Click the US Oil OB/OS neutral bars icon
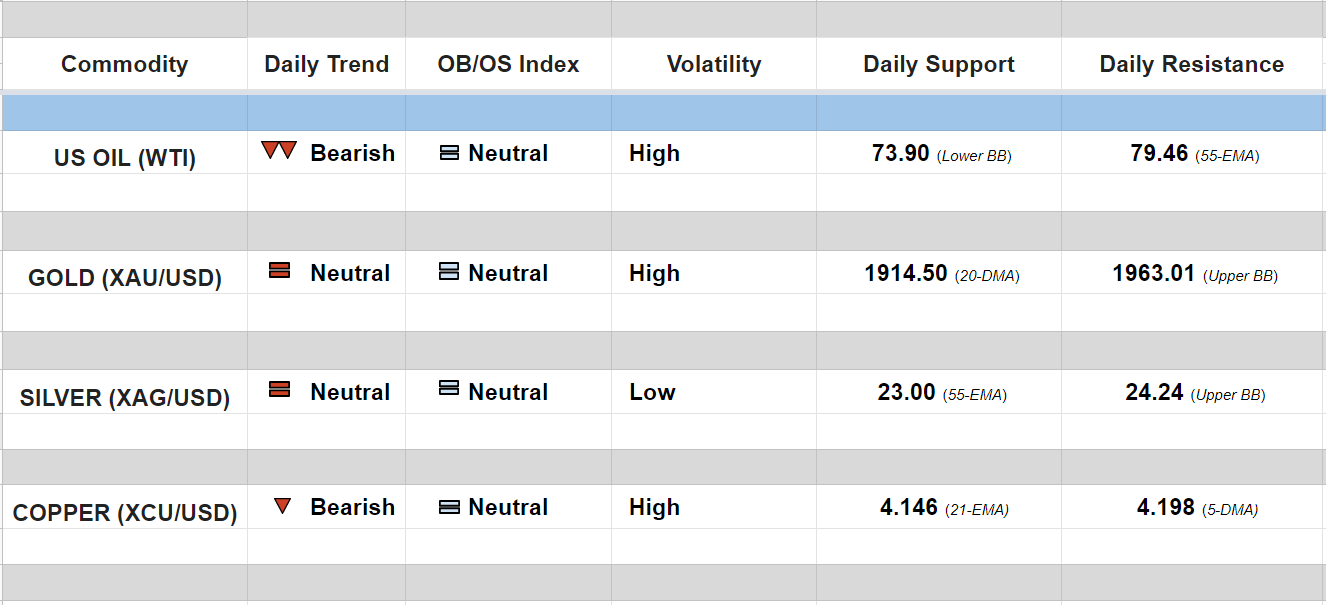The width and height of the screenshot is (1328, 608). [x=449, y=153]
